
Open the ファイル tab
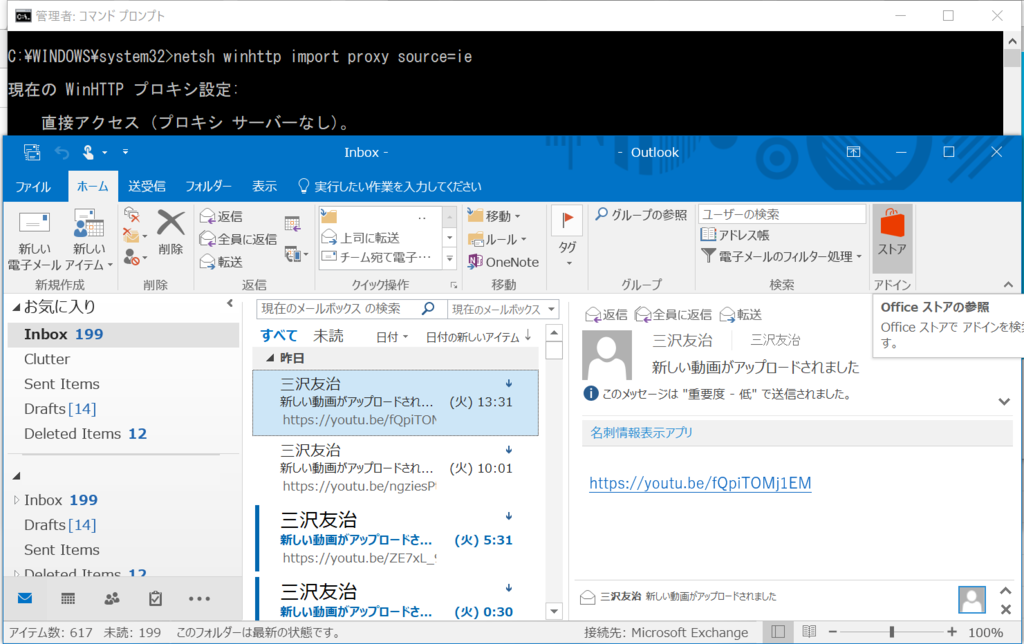tap(33, 187)
